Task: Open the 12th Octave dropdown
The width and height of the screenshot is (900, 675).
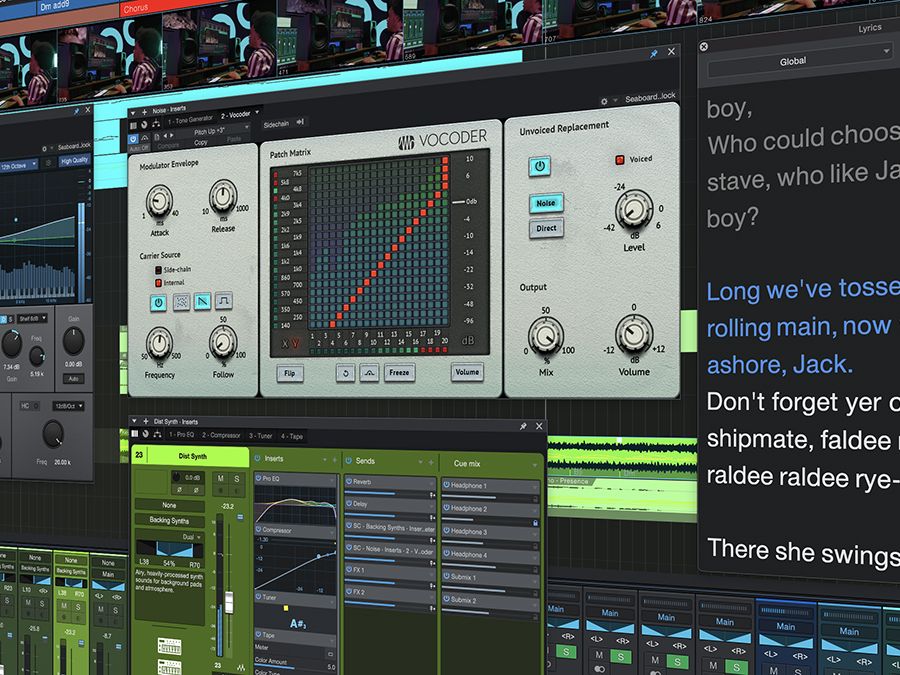Action: pyautogui.click(x=19, y=165)
